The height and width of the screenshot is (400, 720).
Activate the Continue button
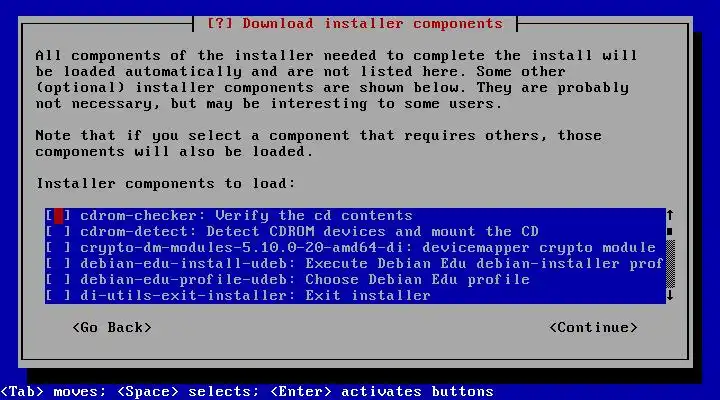point(593,327)
